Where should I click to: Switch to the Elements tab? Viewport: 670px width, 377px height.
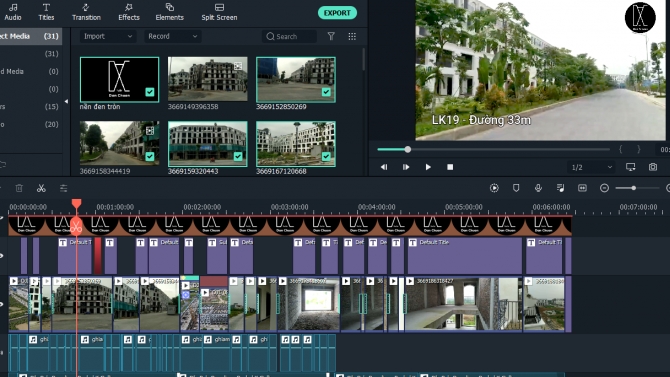[169, 12]
